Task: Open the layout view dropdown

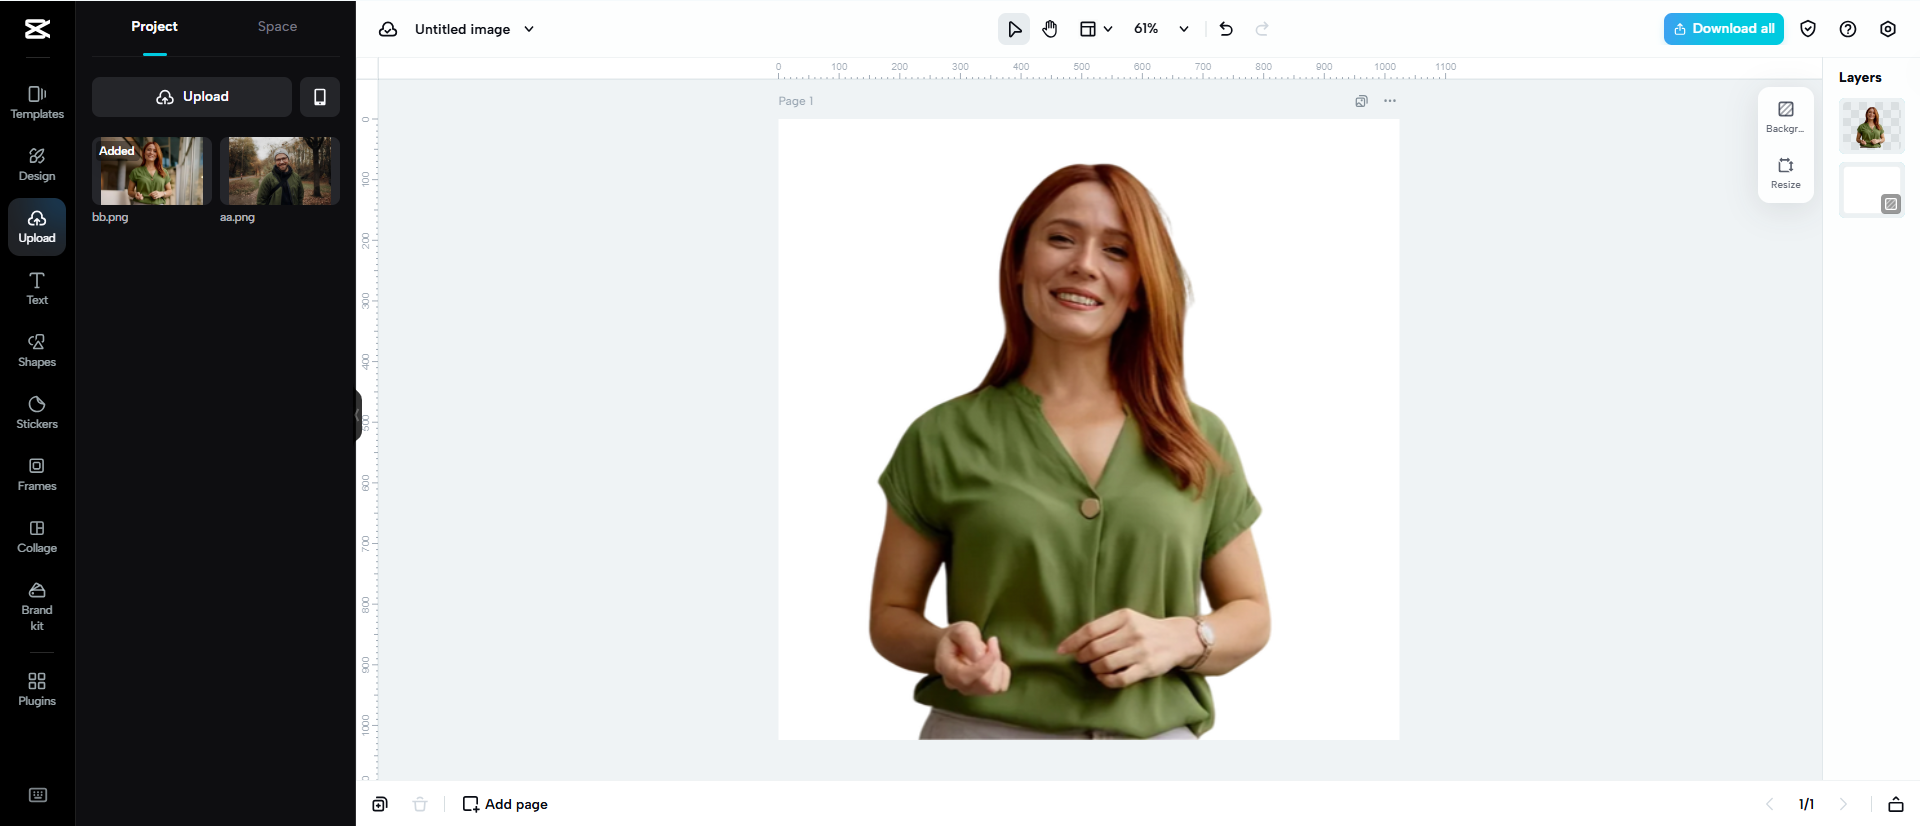Action: [1096, 29]
